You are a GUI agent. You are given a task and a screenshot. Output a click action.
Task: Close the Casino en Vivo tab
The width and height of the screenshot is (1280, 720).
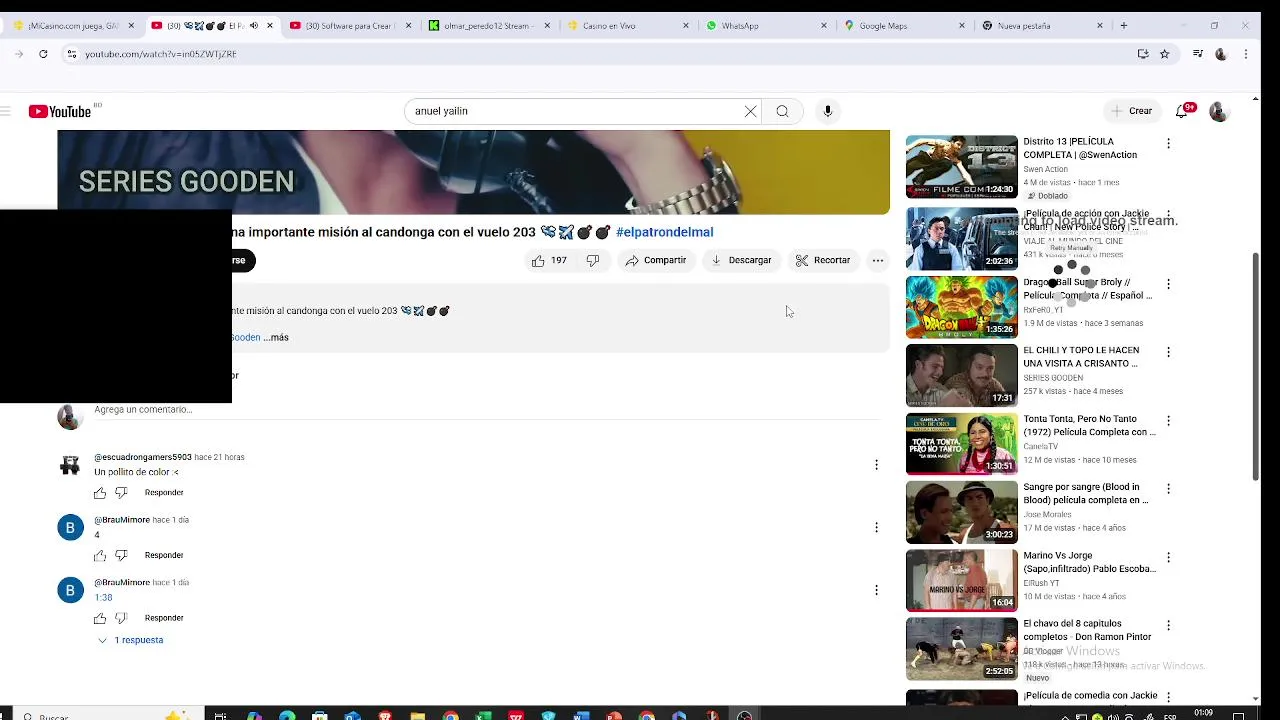pos(686,25)
